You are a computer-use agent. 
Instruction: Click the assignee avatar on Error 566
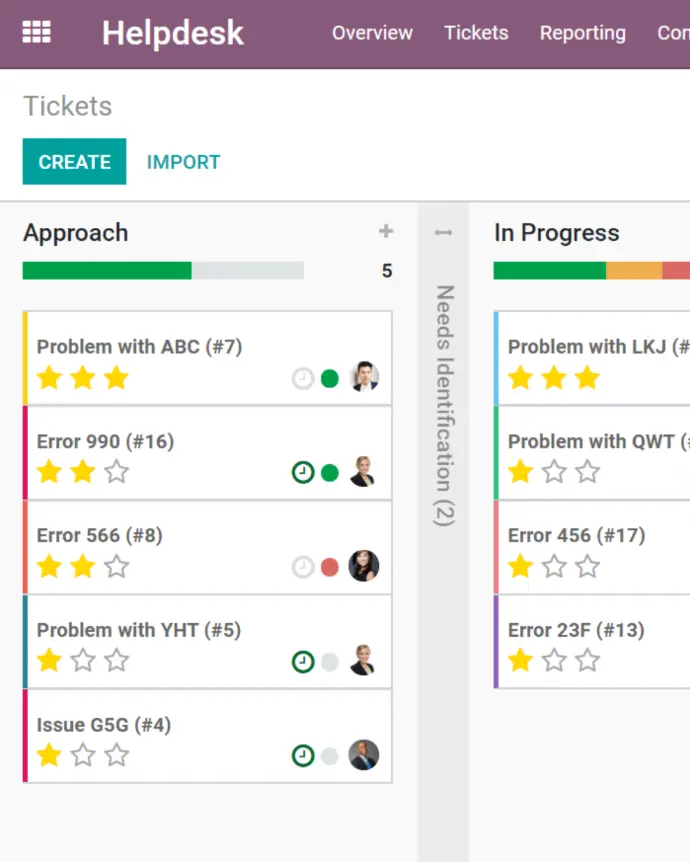364,566
